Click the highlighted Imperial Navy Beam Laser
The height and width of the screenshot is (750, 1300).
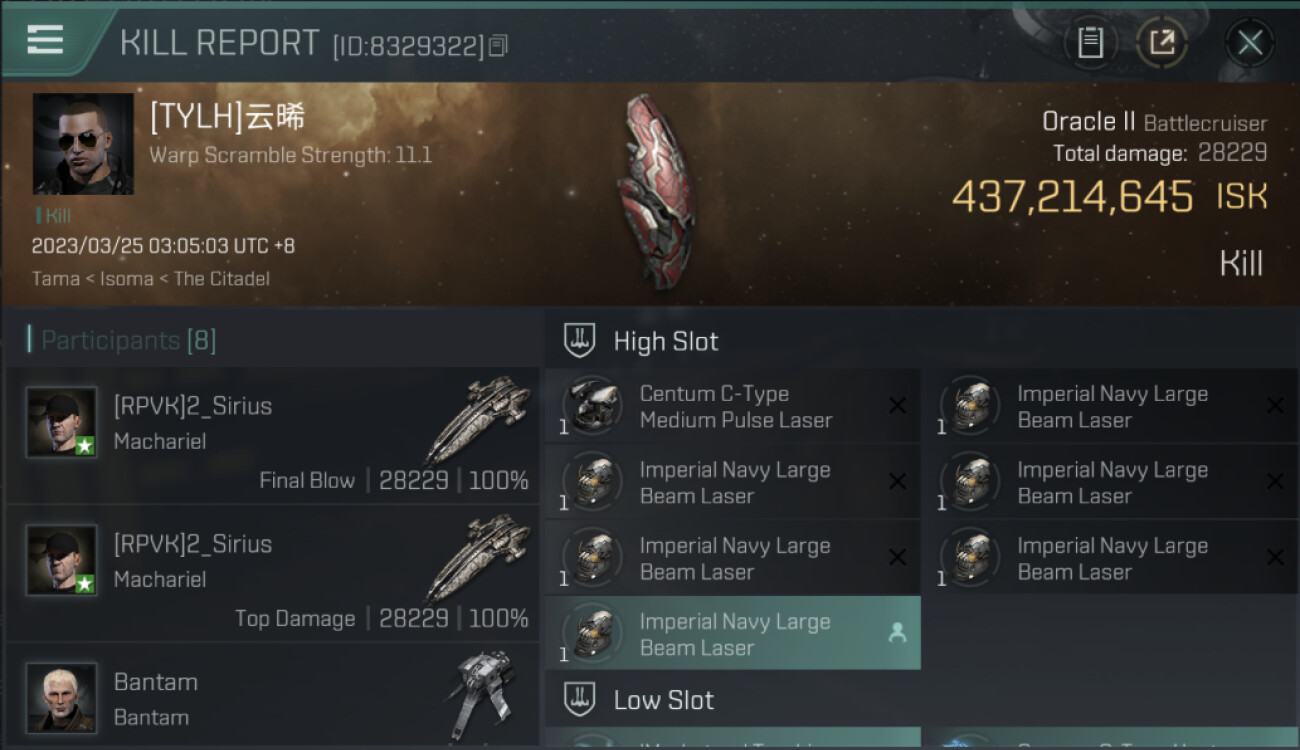point(733,634)
